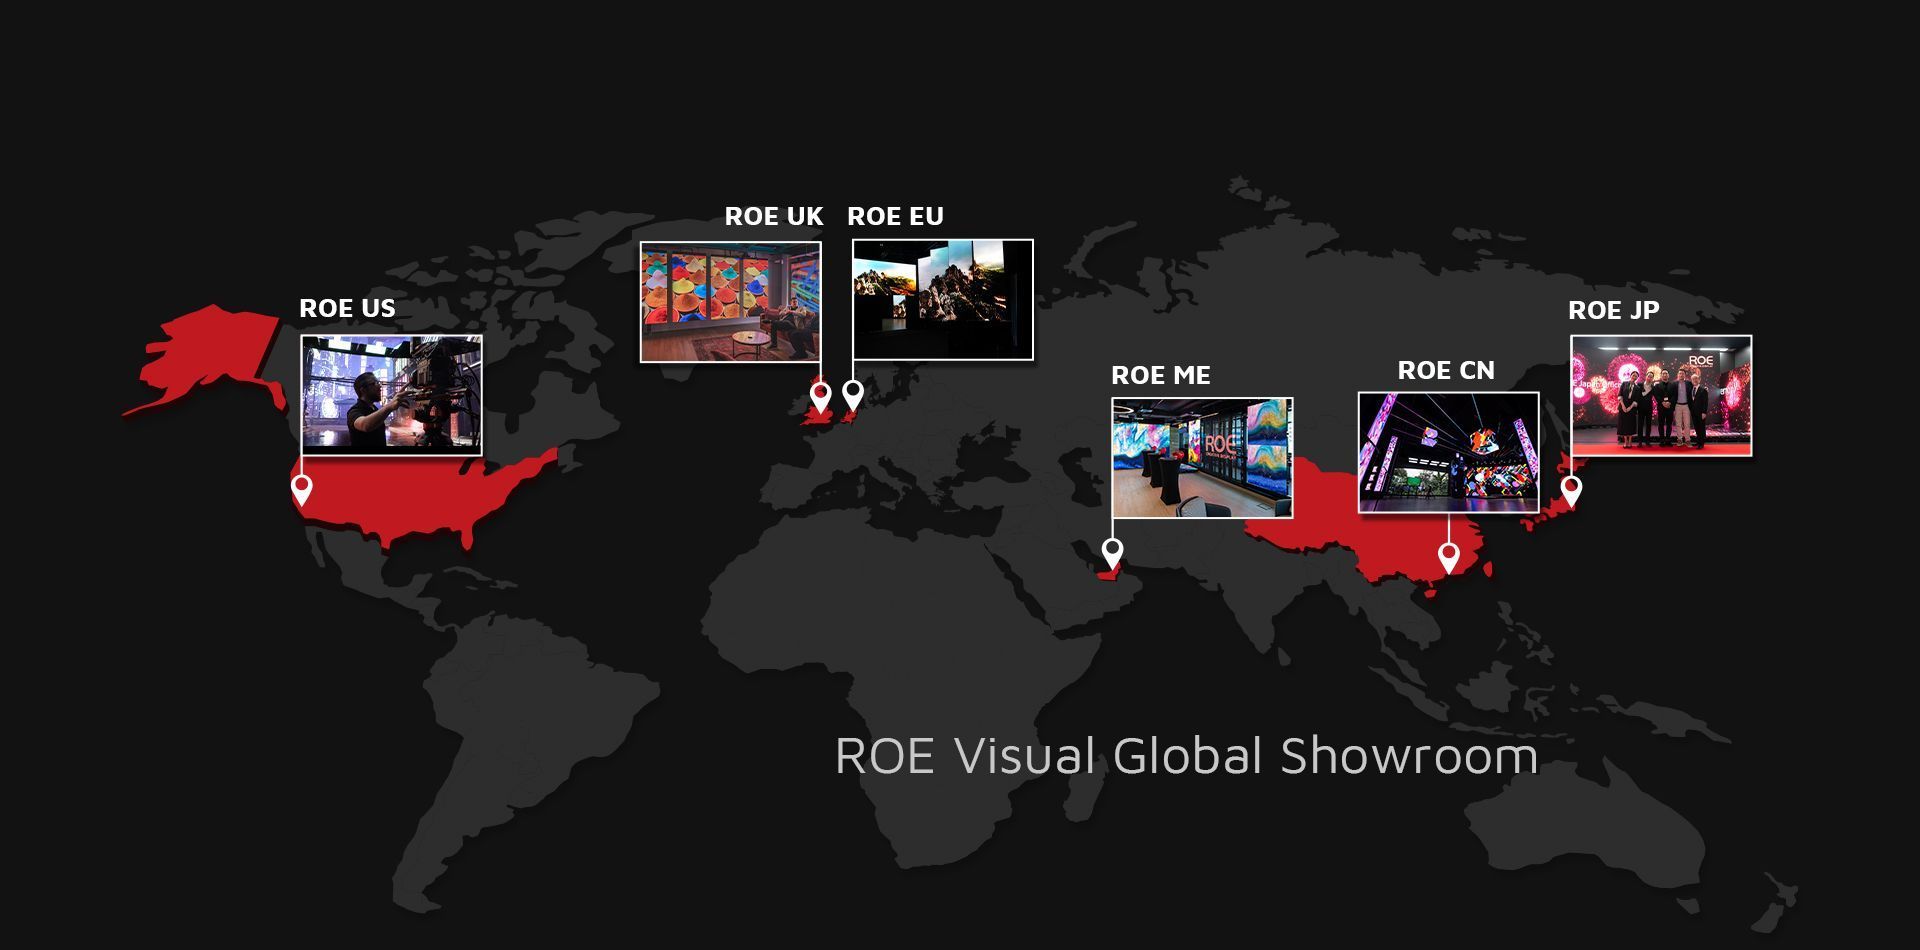Select the ROE JP label

click(1613, 310)
